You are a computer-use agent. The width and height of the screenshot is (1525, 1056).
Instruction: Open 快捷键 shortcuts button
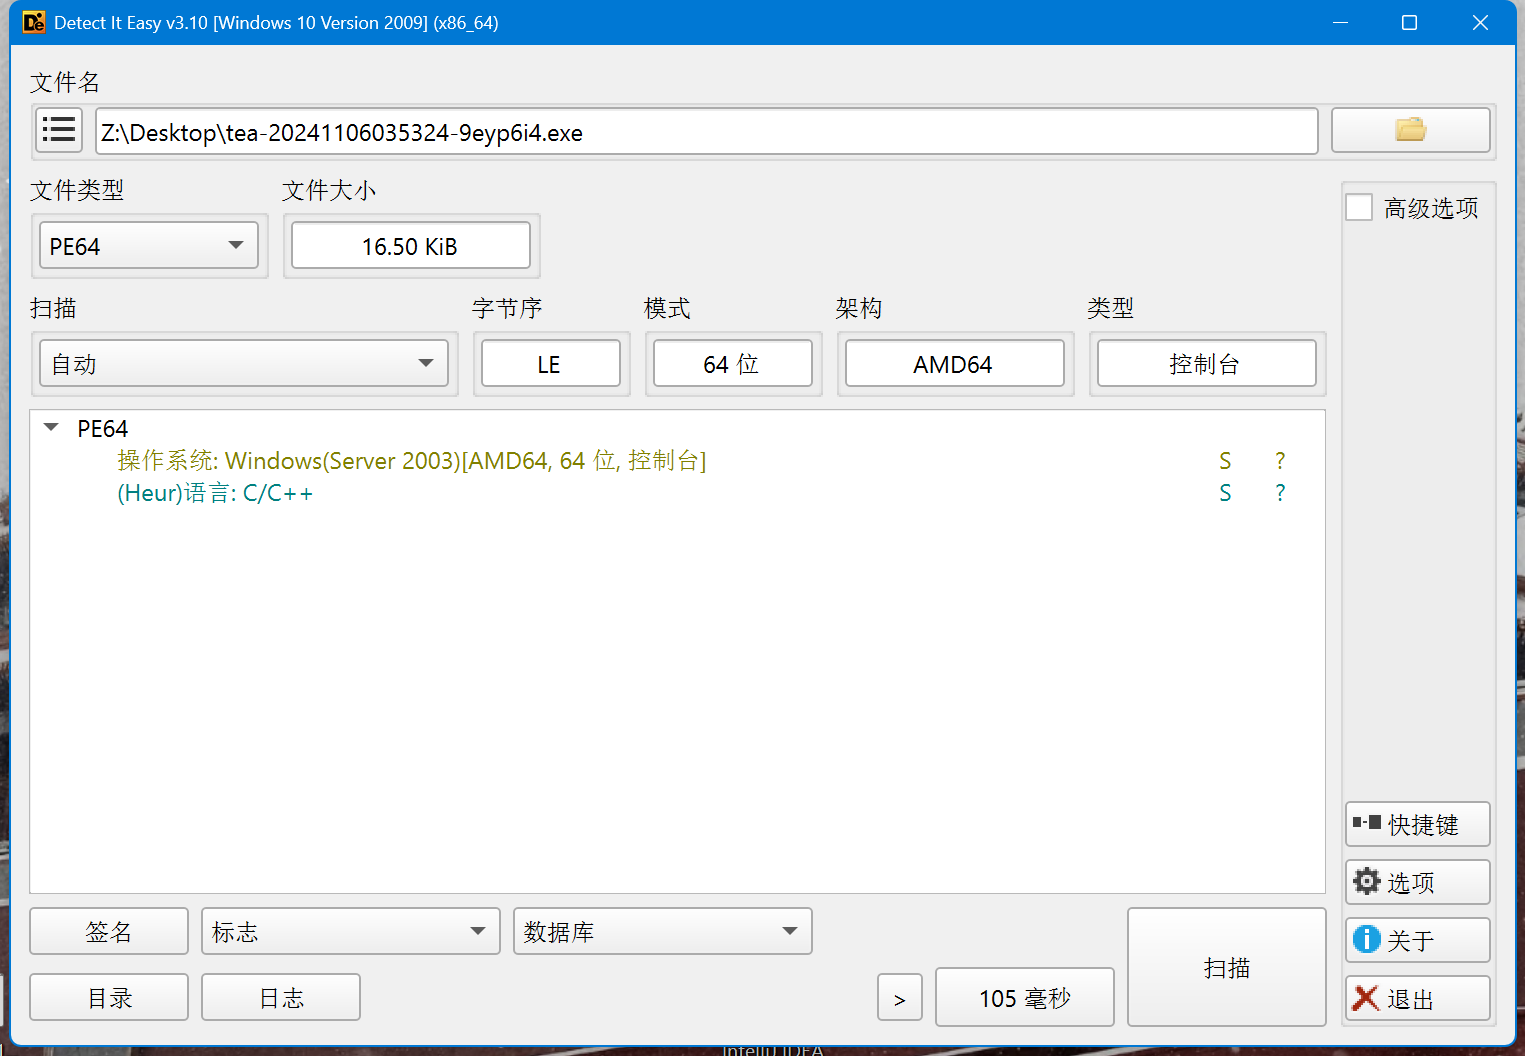pos(1418,824)
